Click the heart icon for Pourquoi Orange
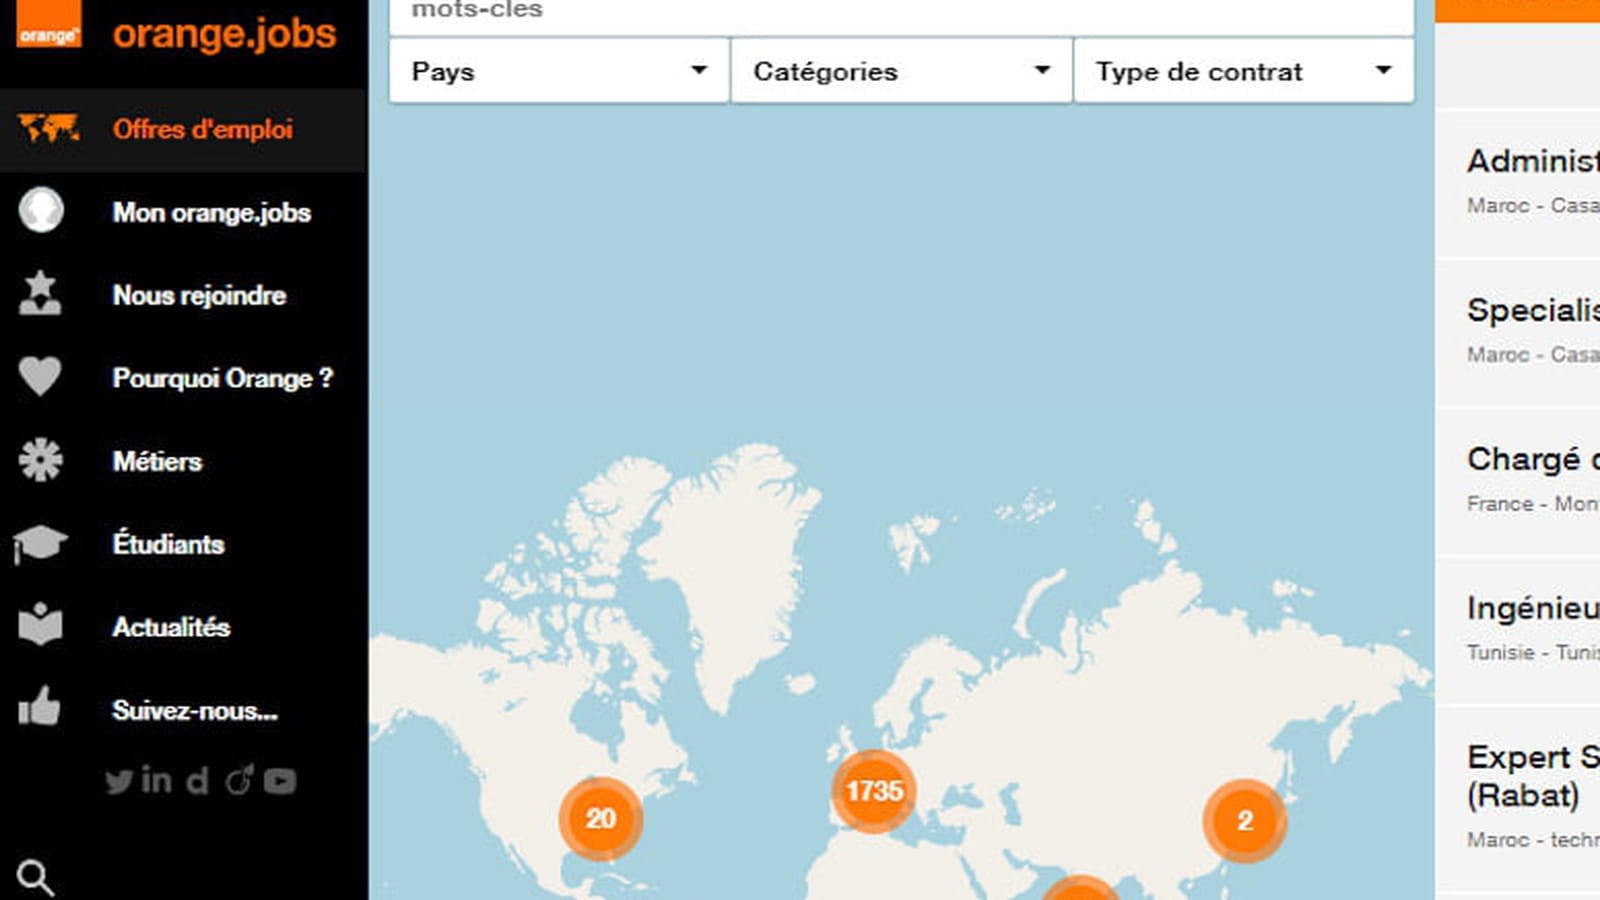 [40, 377]
